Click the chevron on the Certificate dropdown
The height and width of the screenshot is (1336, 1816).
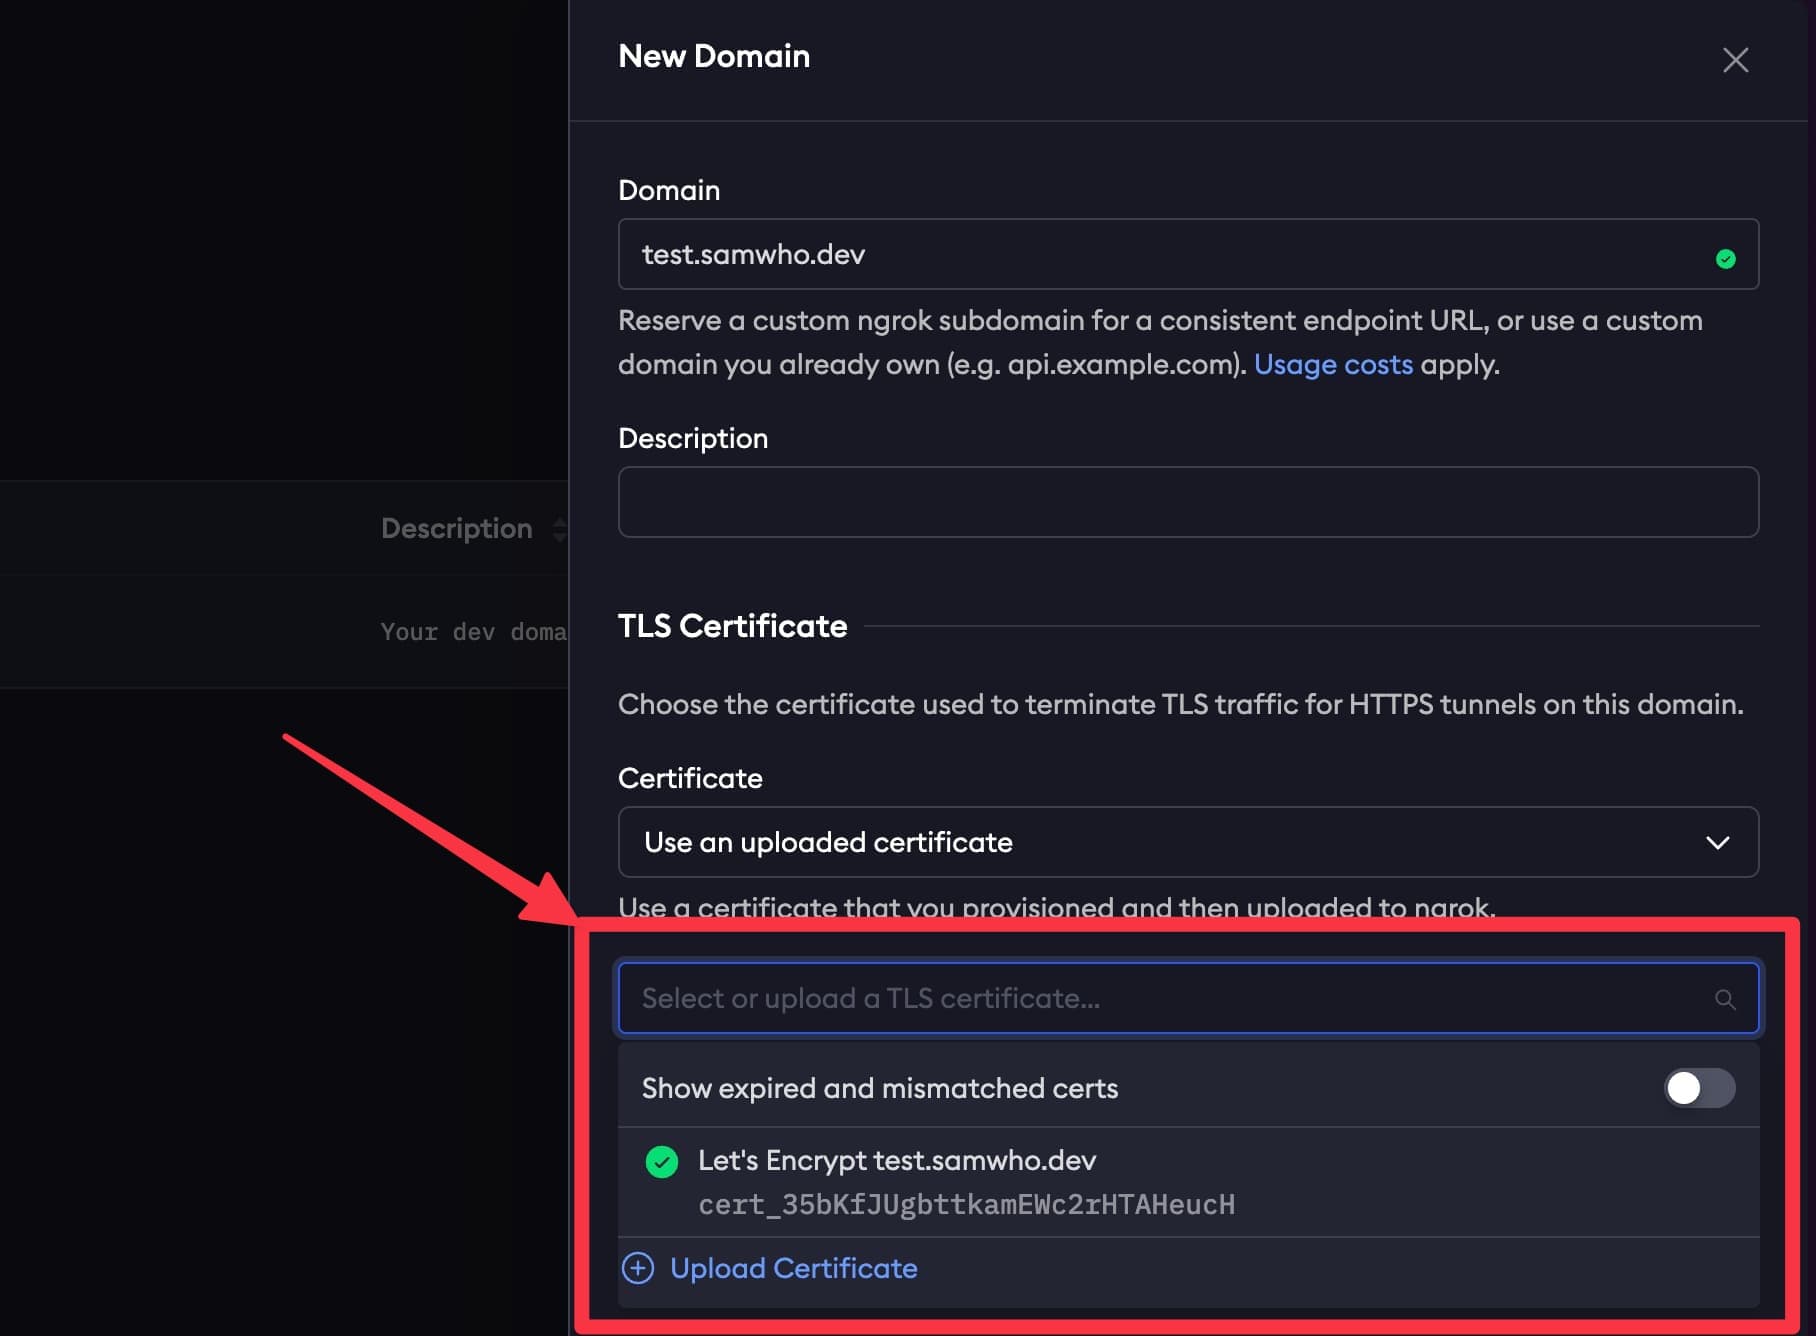[1719, 842]
